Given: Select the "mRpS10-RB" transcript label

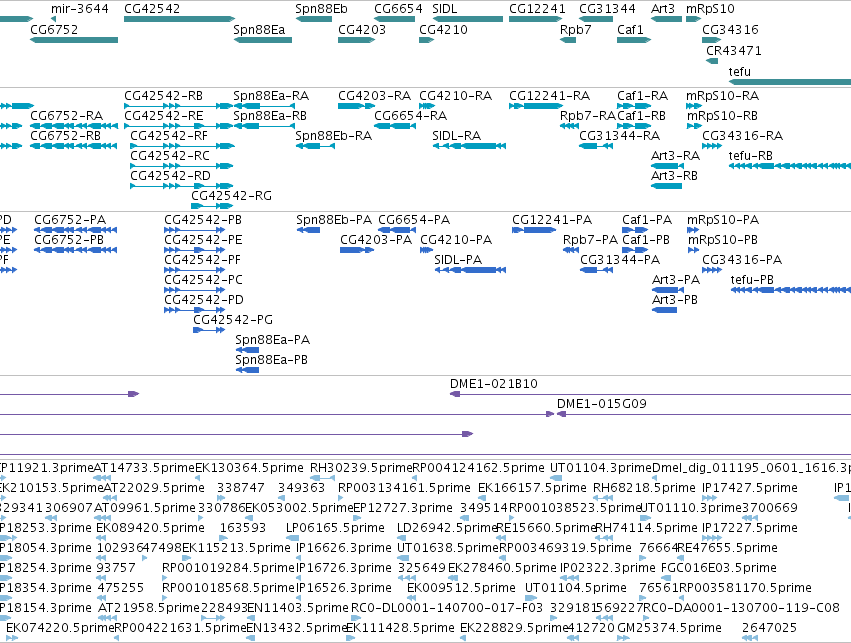Looking at the screenshot, I should coord(722,116).
